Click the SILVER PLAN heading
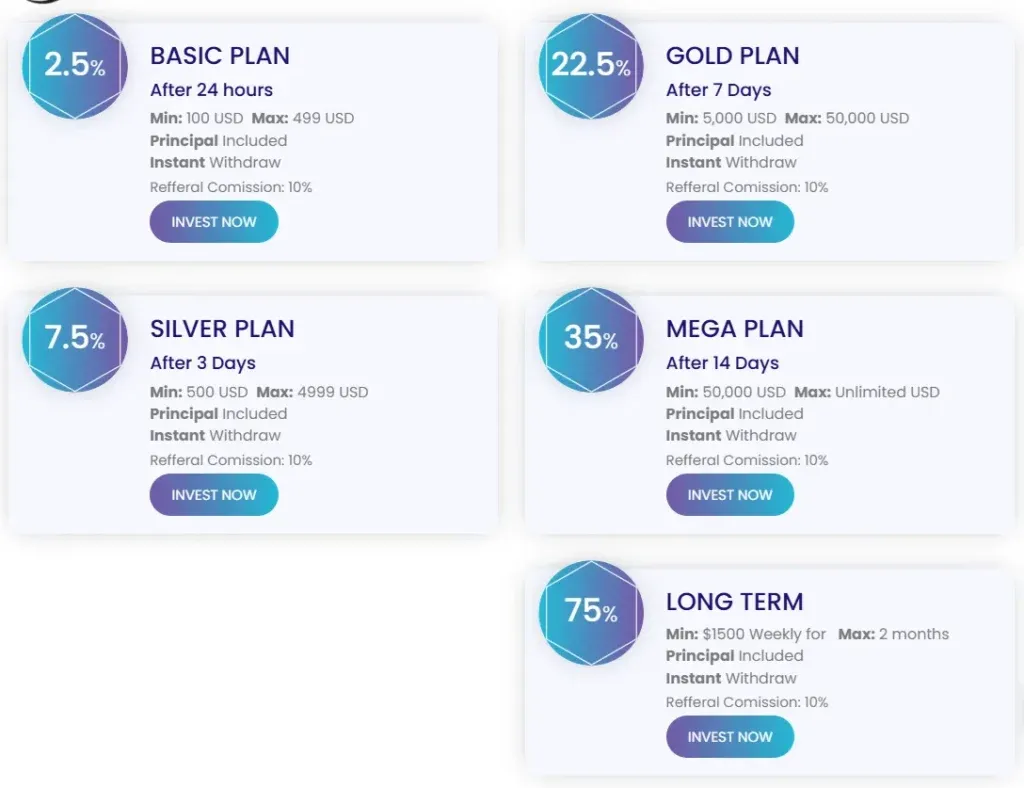The width and height of the screenshot is (1024, 788). 222,329
